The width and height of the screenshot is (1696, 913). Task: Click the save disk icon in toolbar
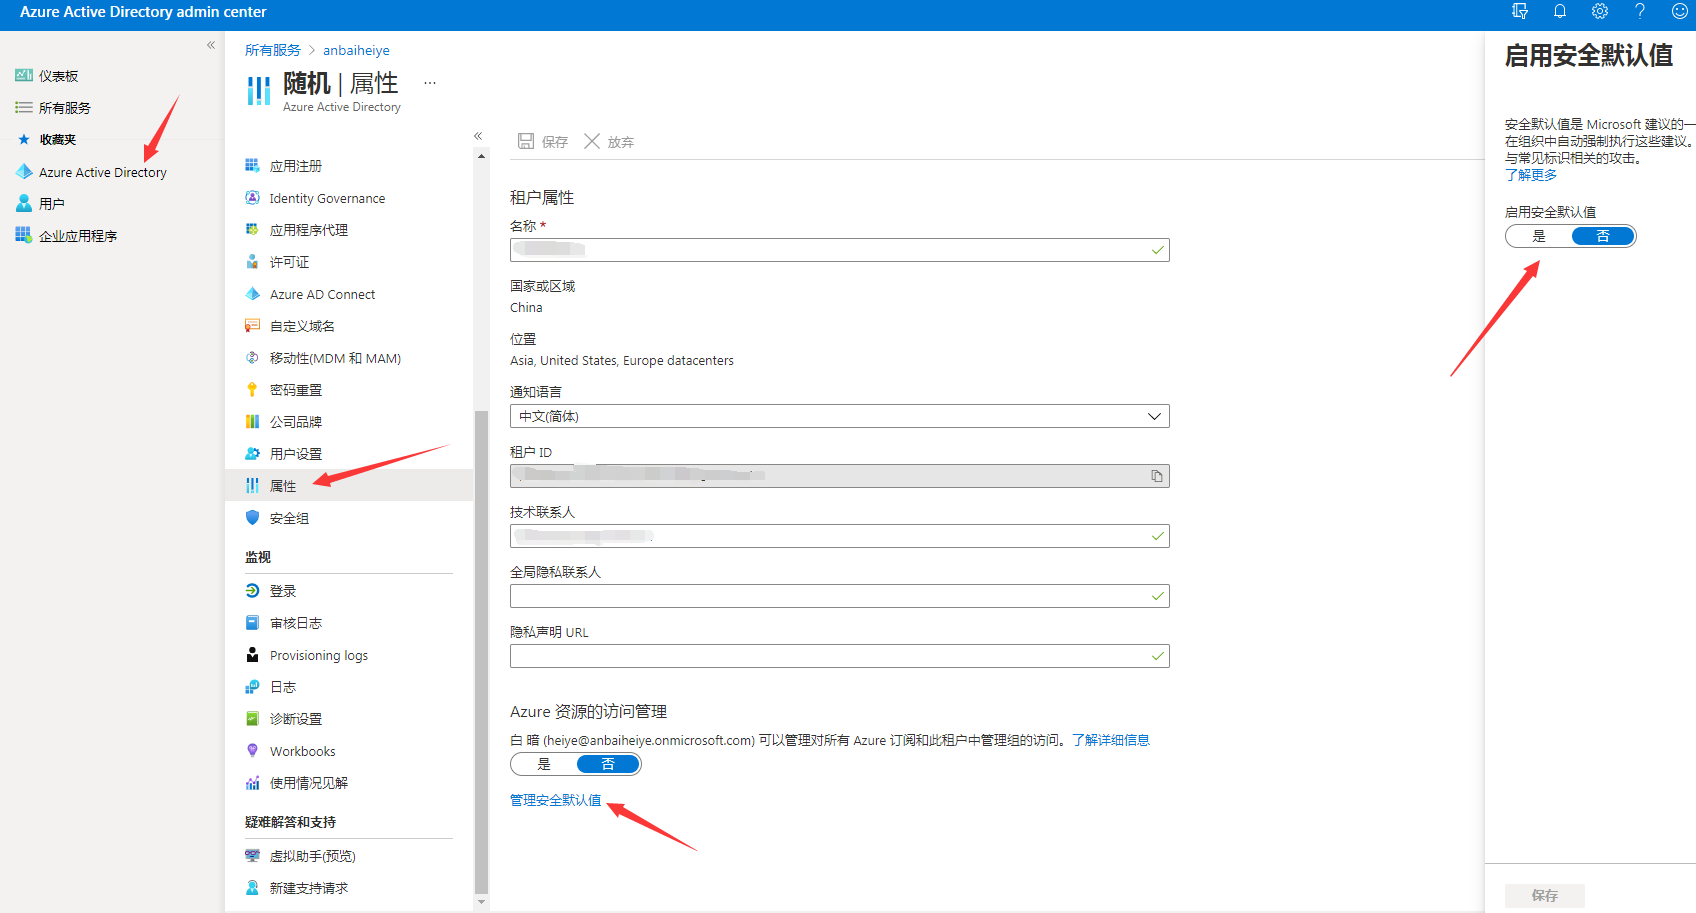[526, 141]
